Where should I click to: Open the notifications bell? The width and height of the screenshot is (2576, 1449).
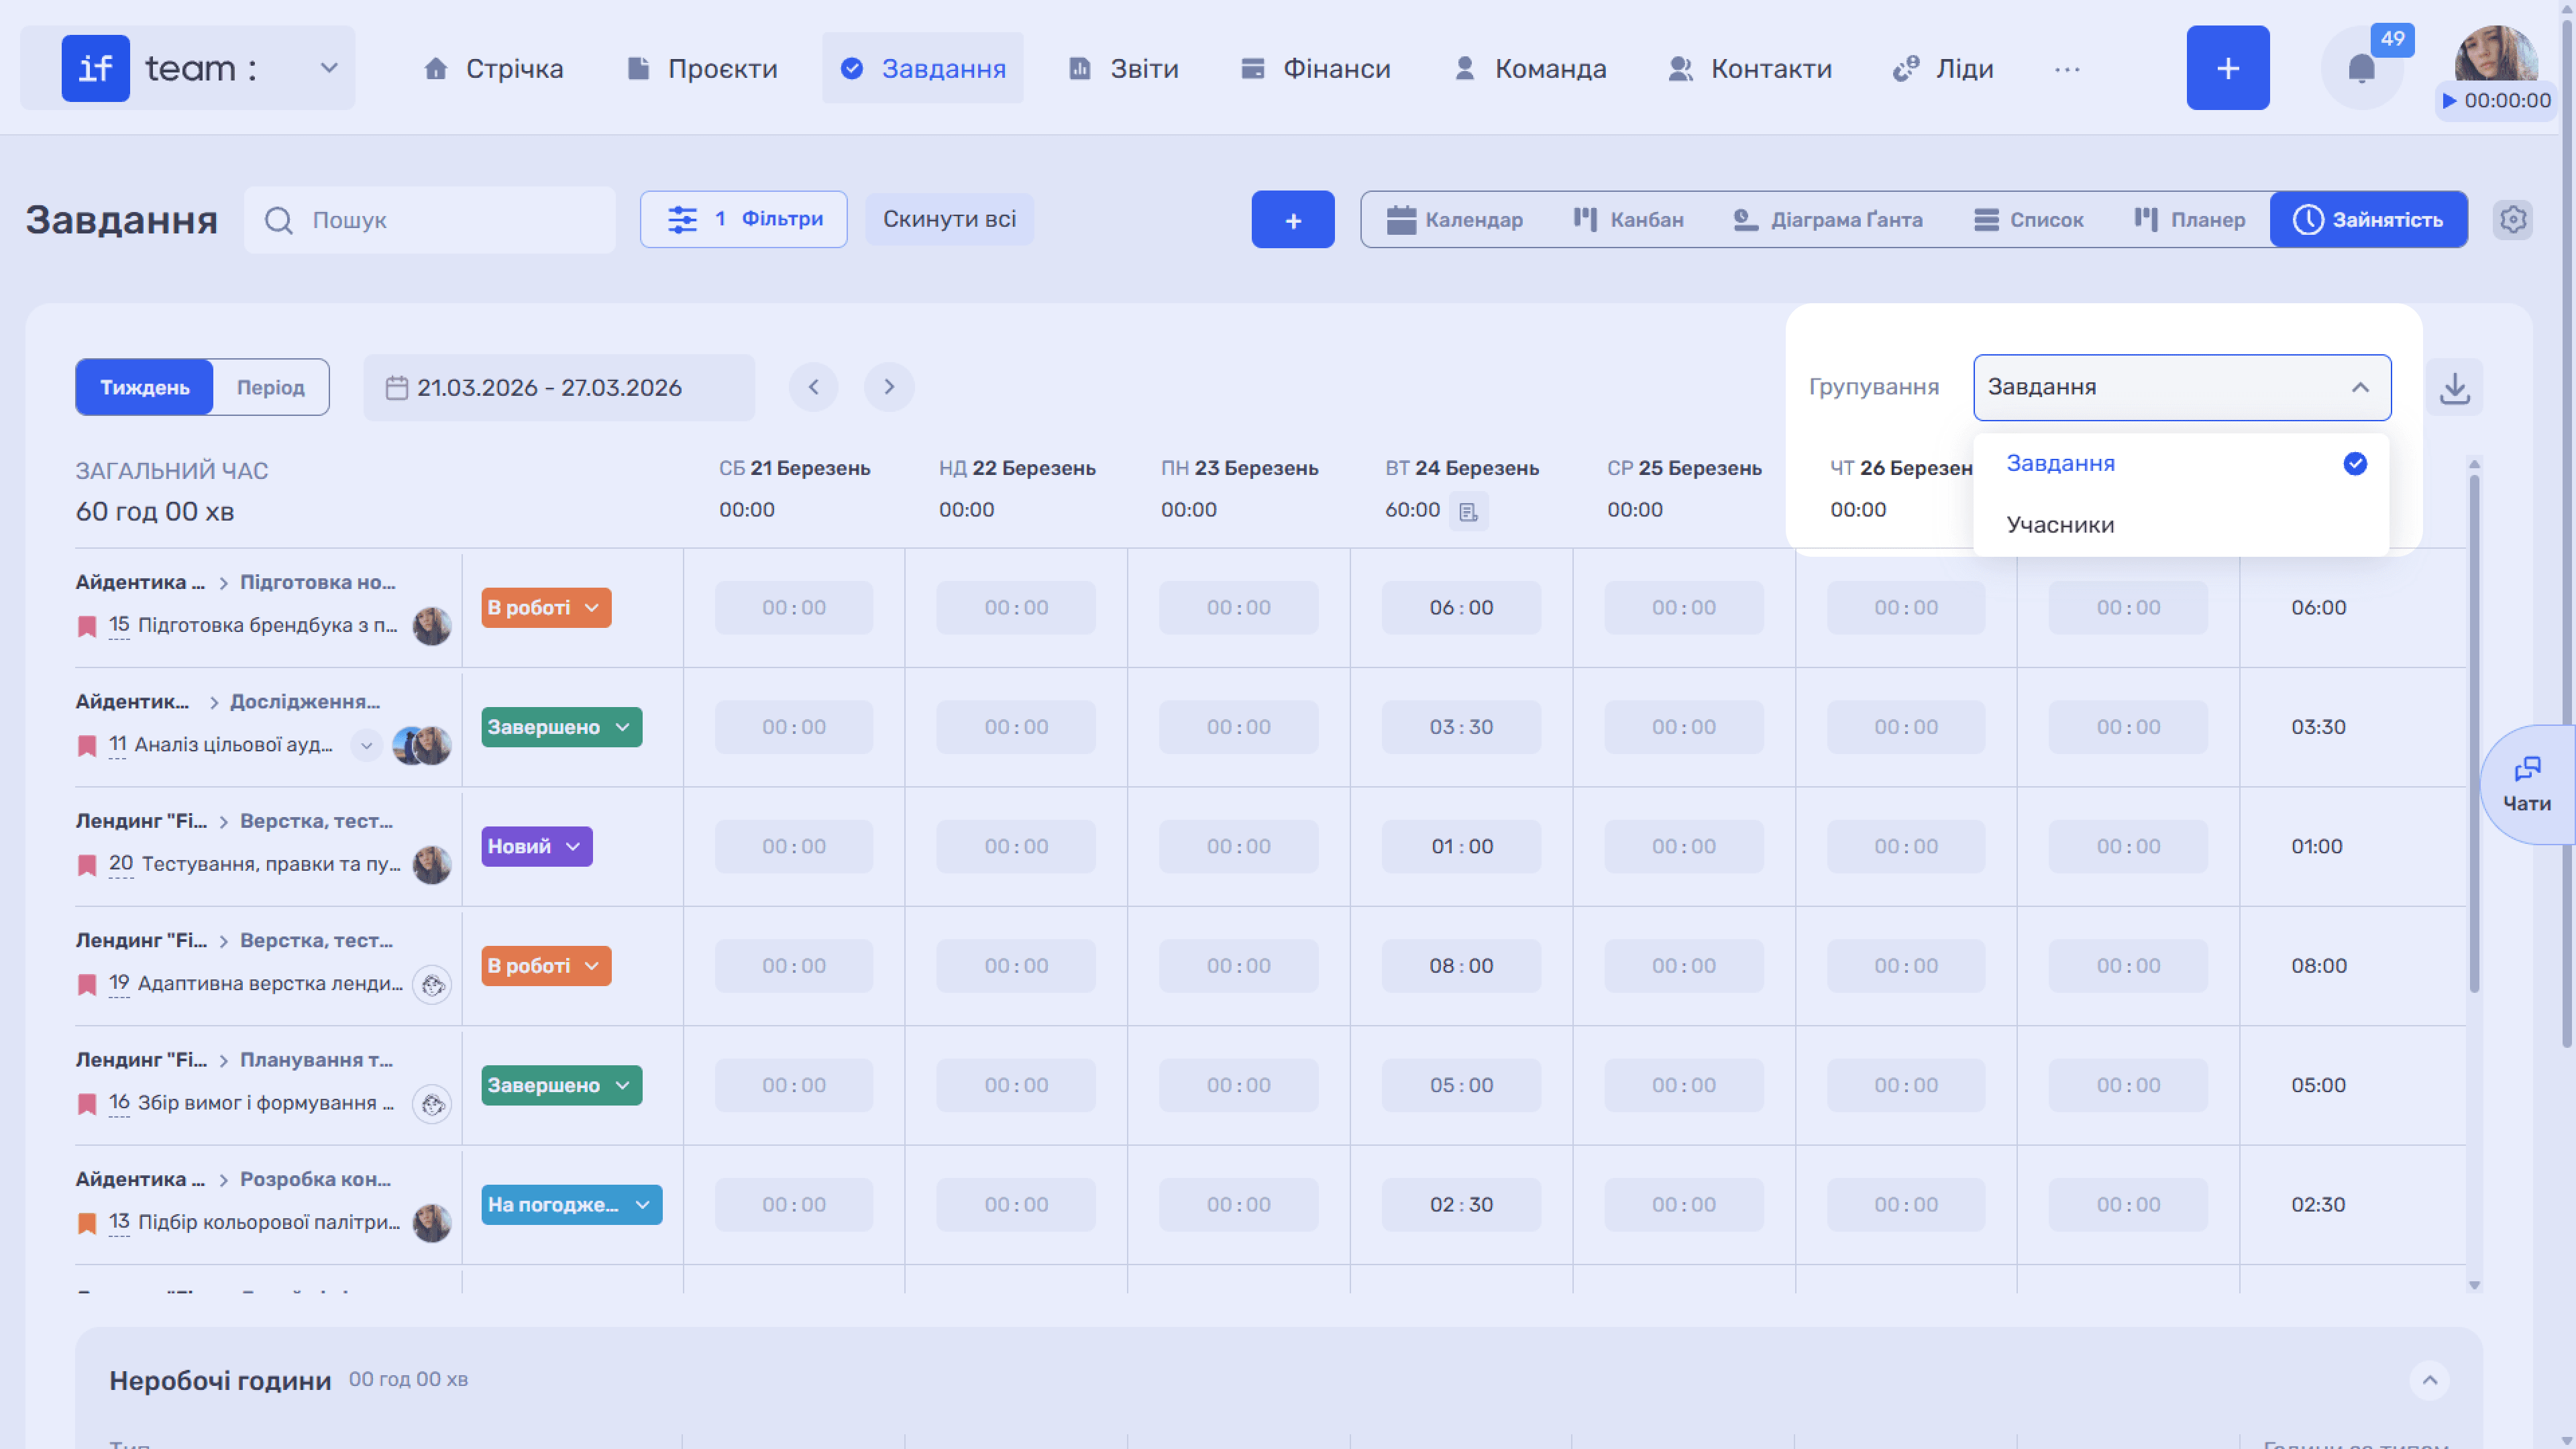click(x=2361, y=68)
